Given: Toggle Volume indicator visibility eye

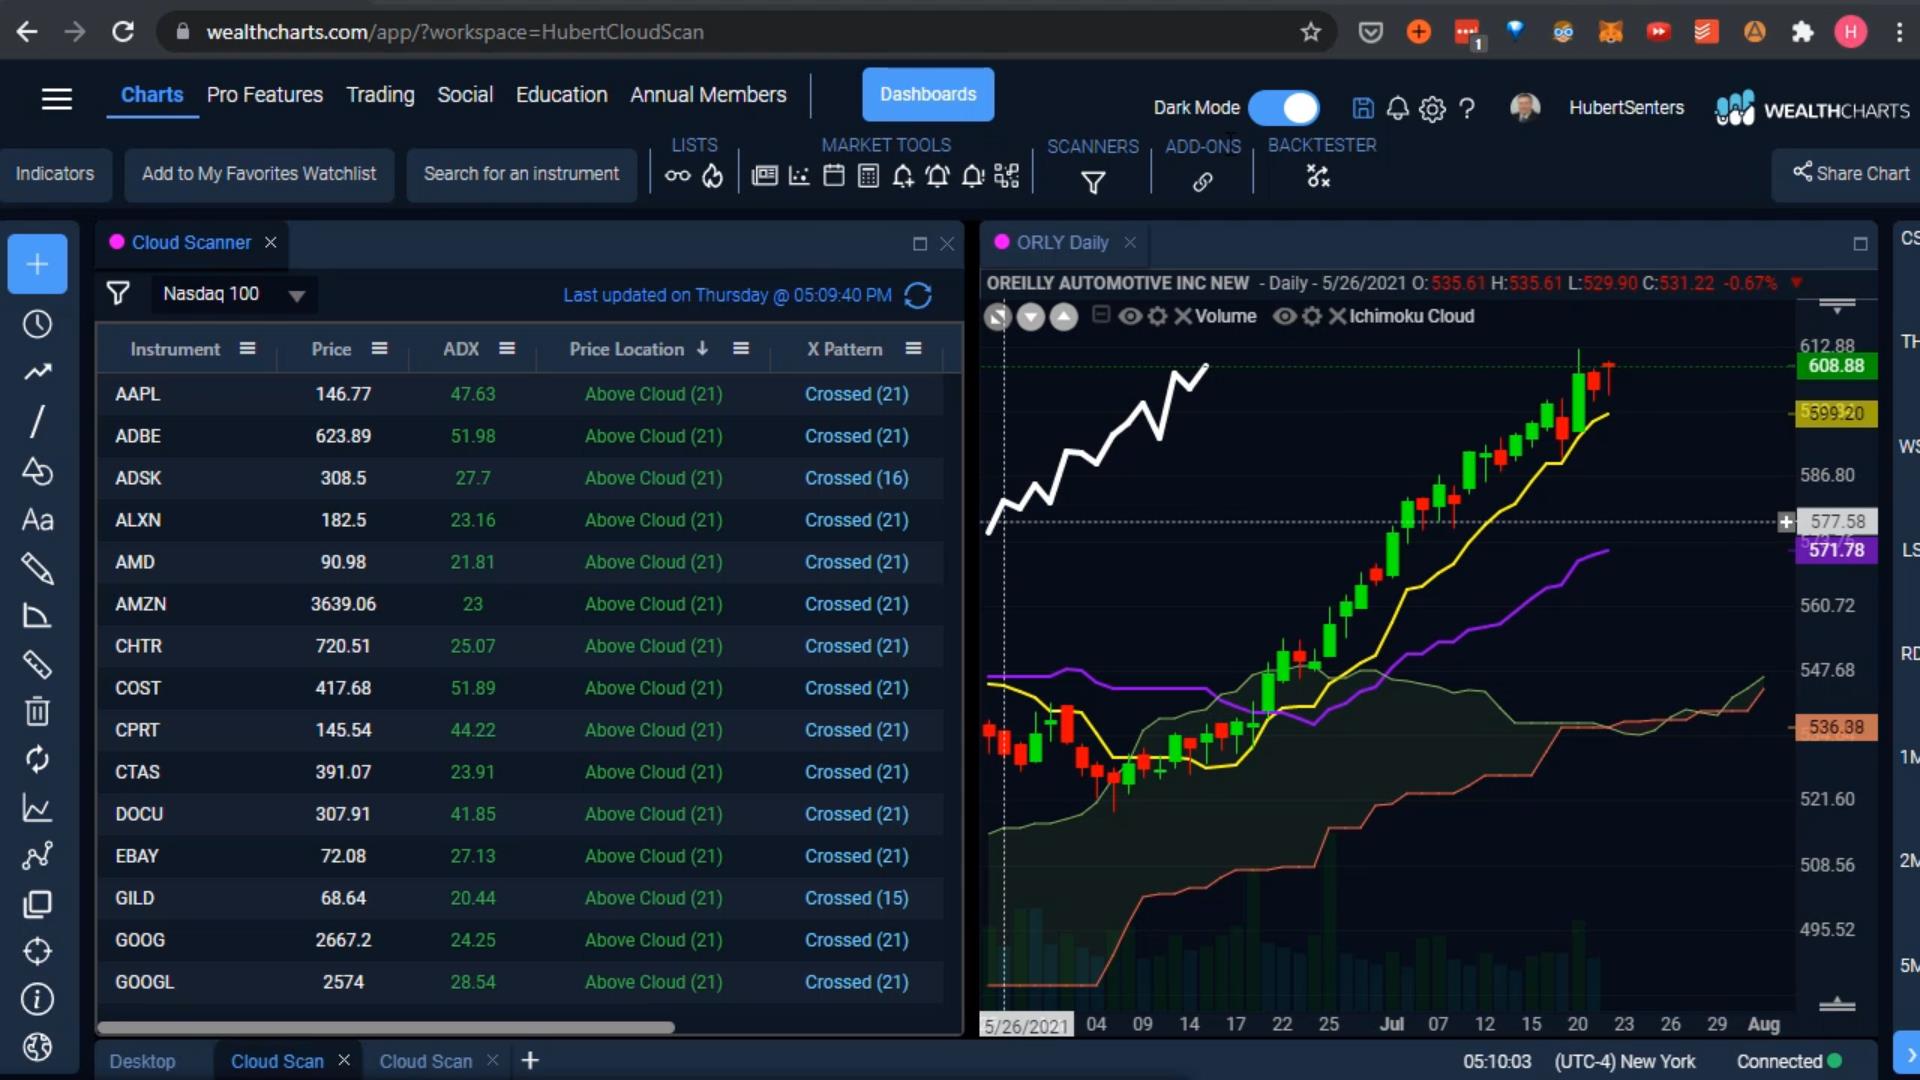Looking at the screenshot, I should (x=1130, y=316).
